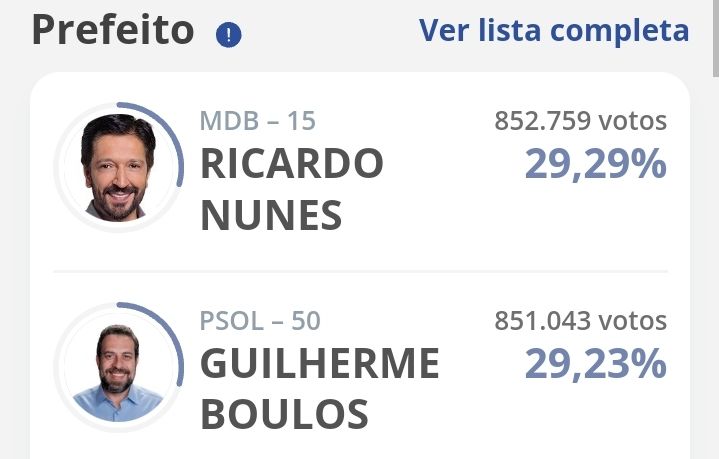Image resolution: width=719 pixels, height=459 pixels.
Task: Click the progress ring around Nunes's photo
Action: (180, 150)
